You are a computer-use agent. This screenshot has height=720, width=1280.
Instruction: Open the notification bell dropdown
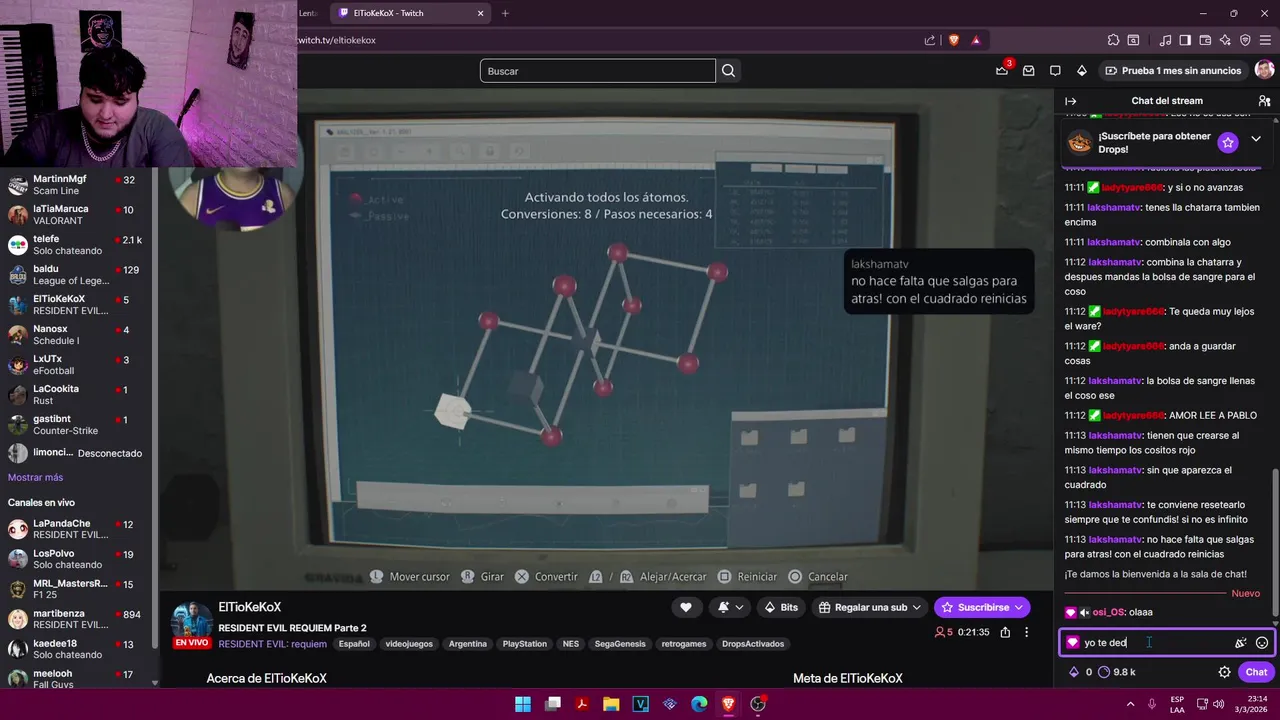[729, 607]
